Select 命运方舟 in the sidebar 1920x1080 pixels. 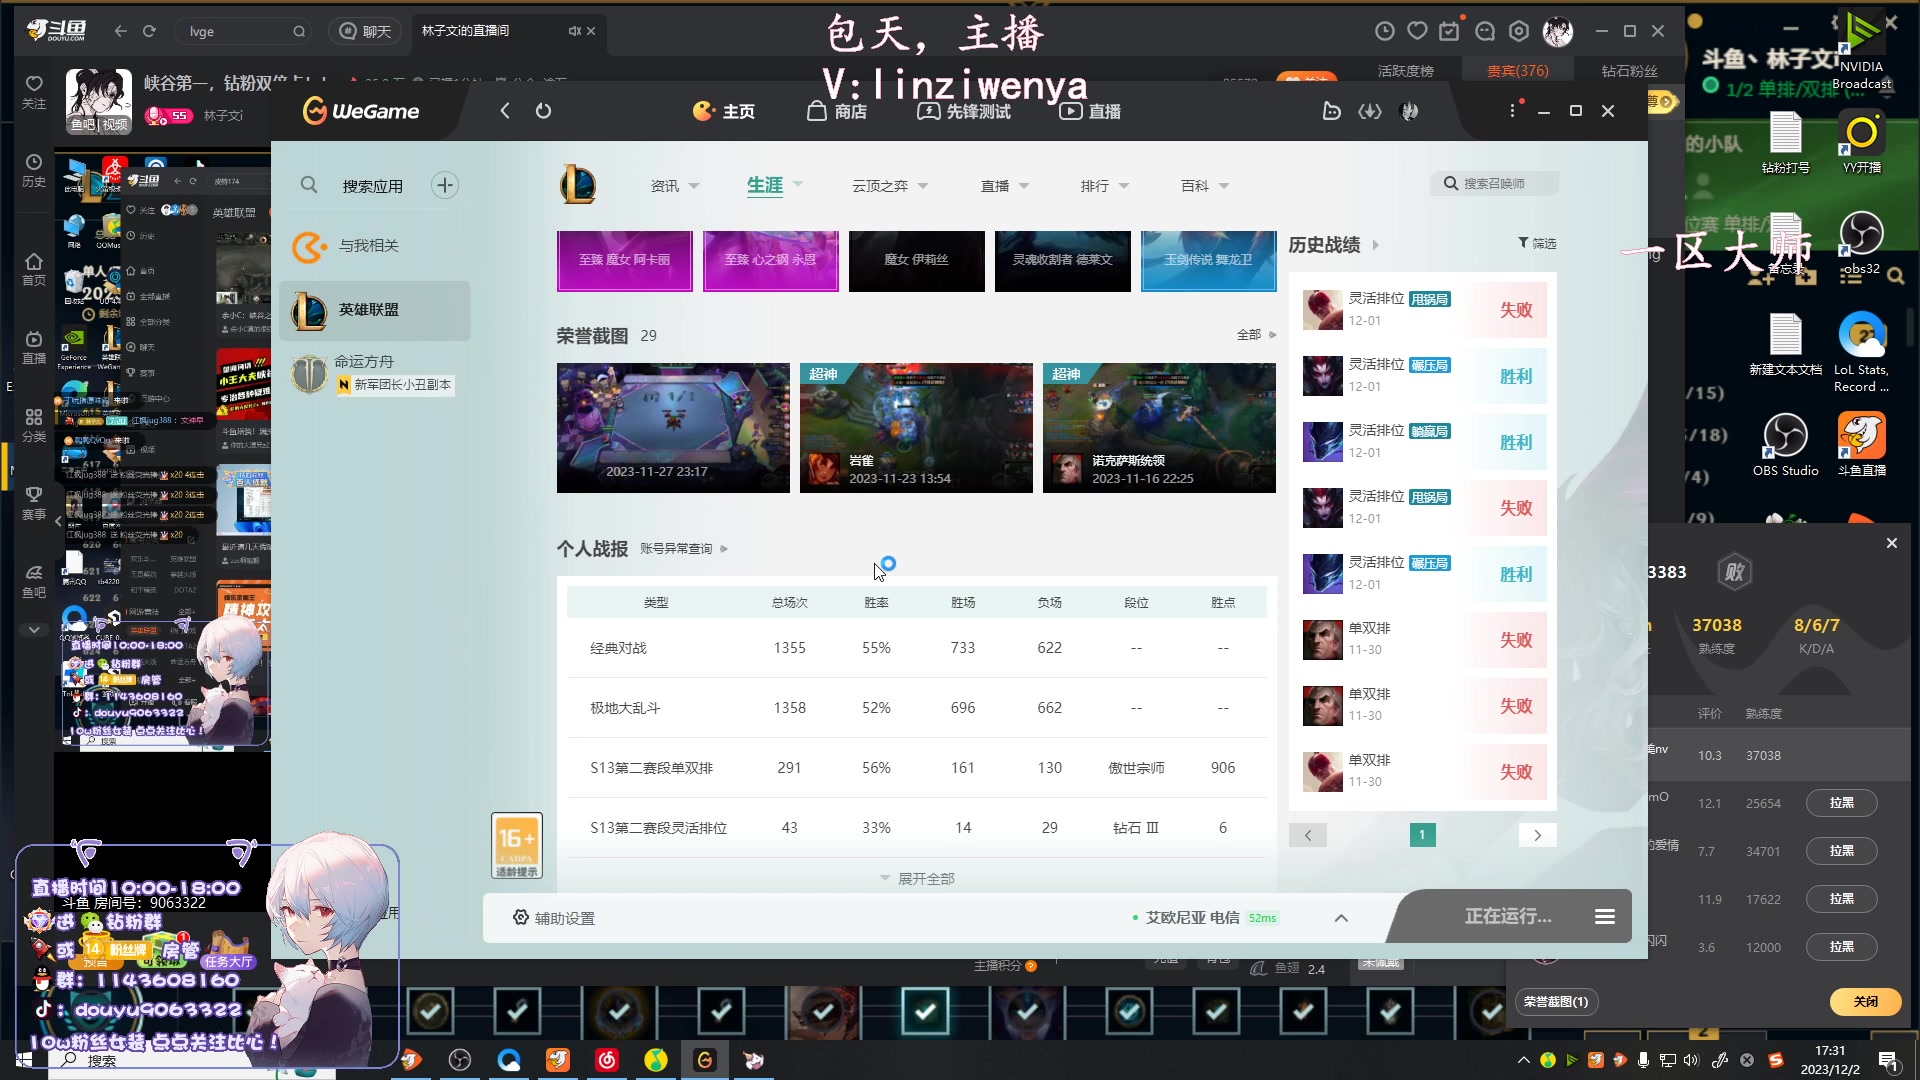374,373
